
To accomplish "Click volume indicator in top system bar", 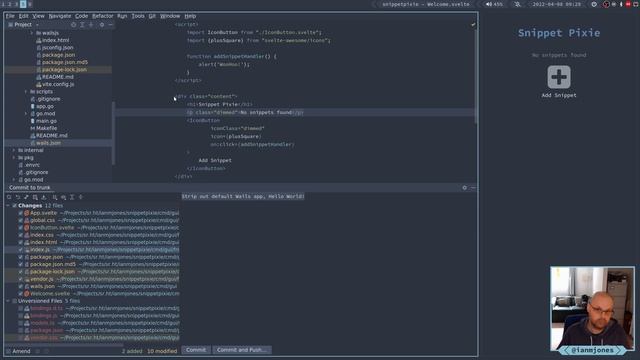I will tap(494, 4).
